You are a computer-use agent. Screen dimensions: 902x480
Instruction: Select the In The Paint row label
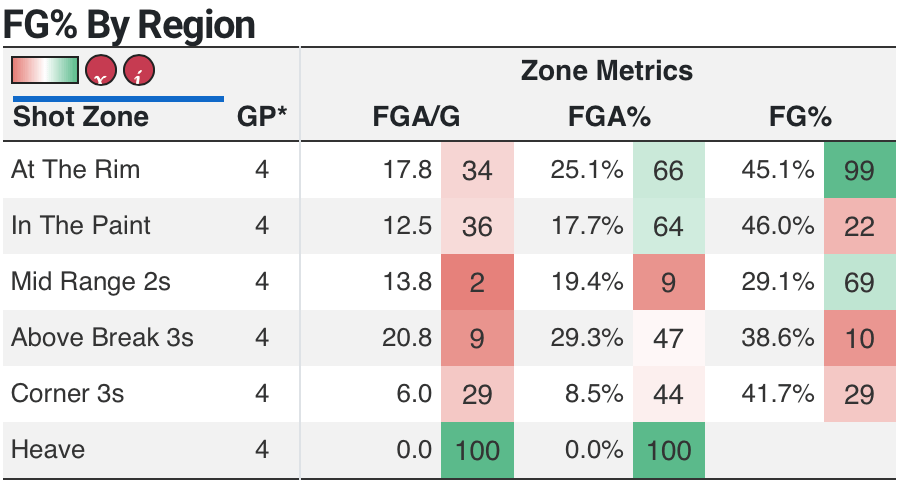pyautogui.click(x=81, y=226)
